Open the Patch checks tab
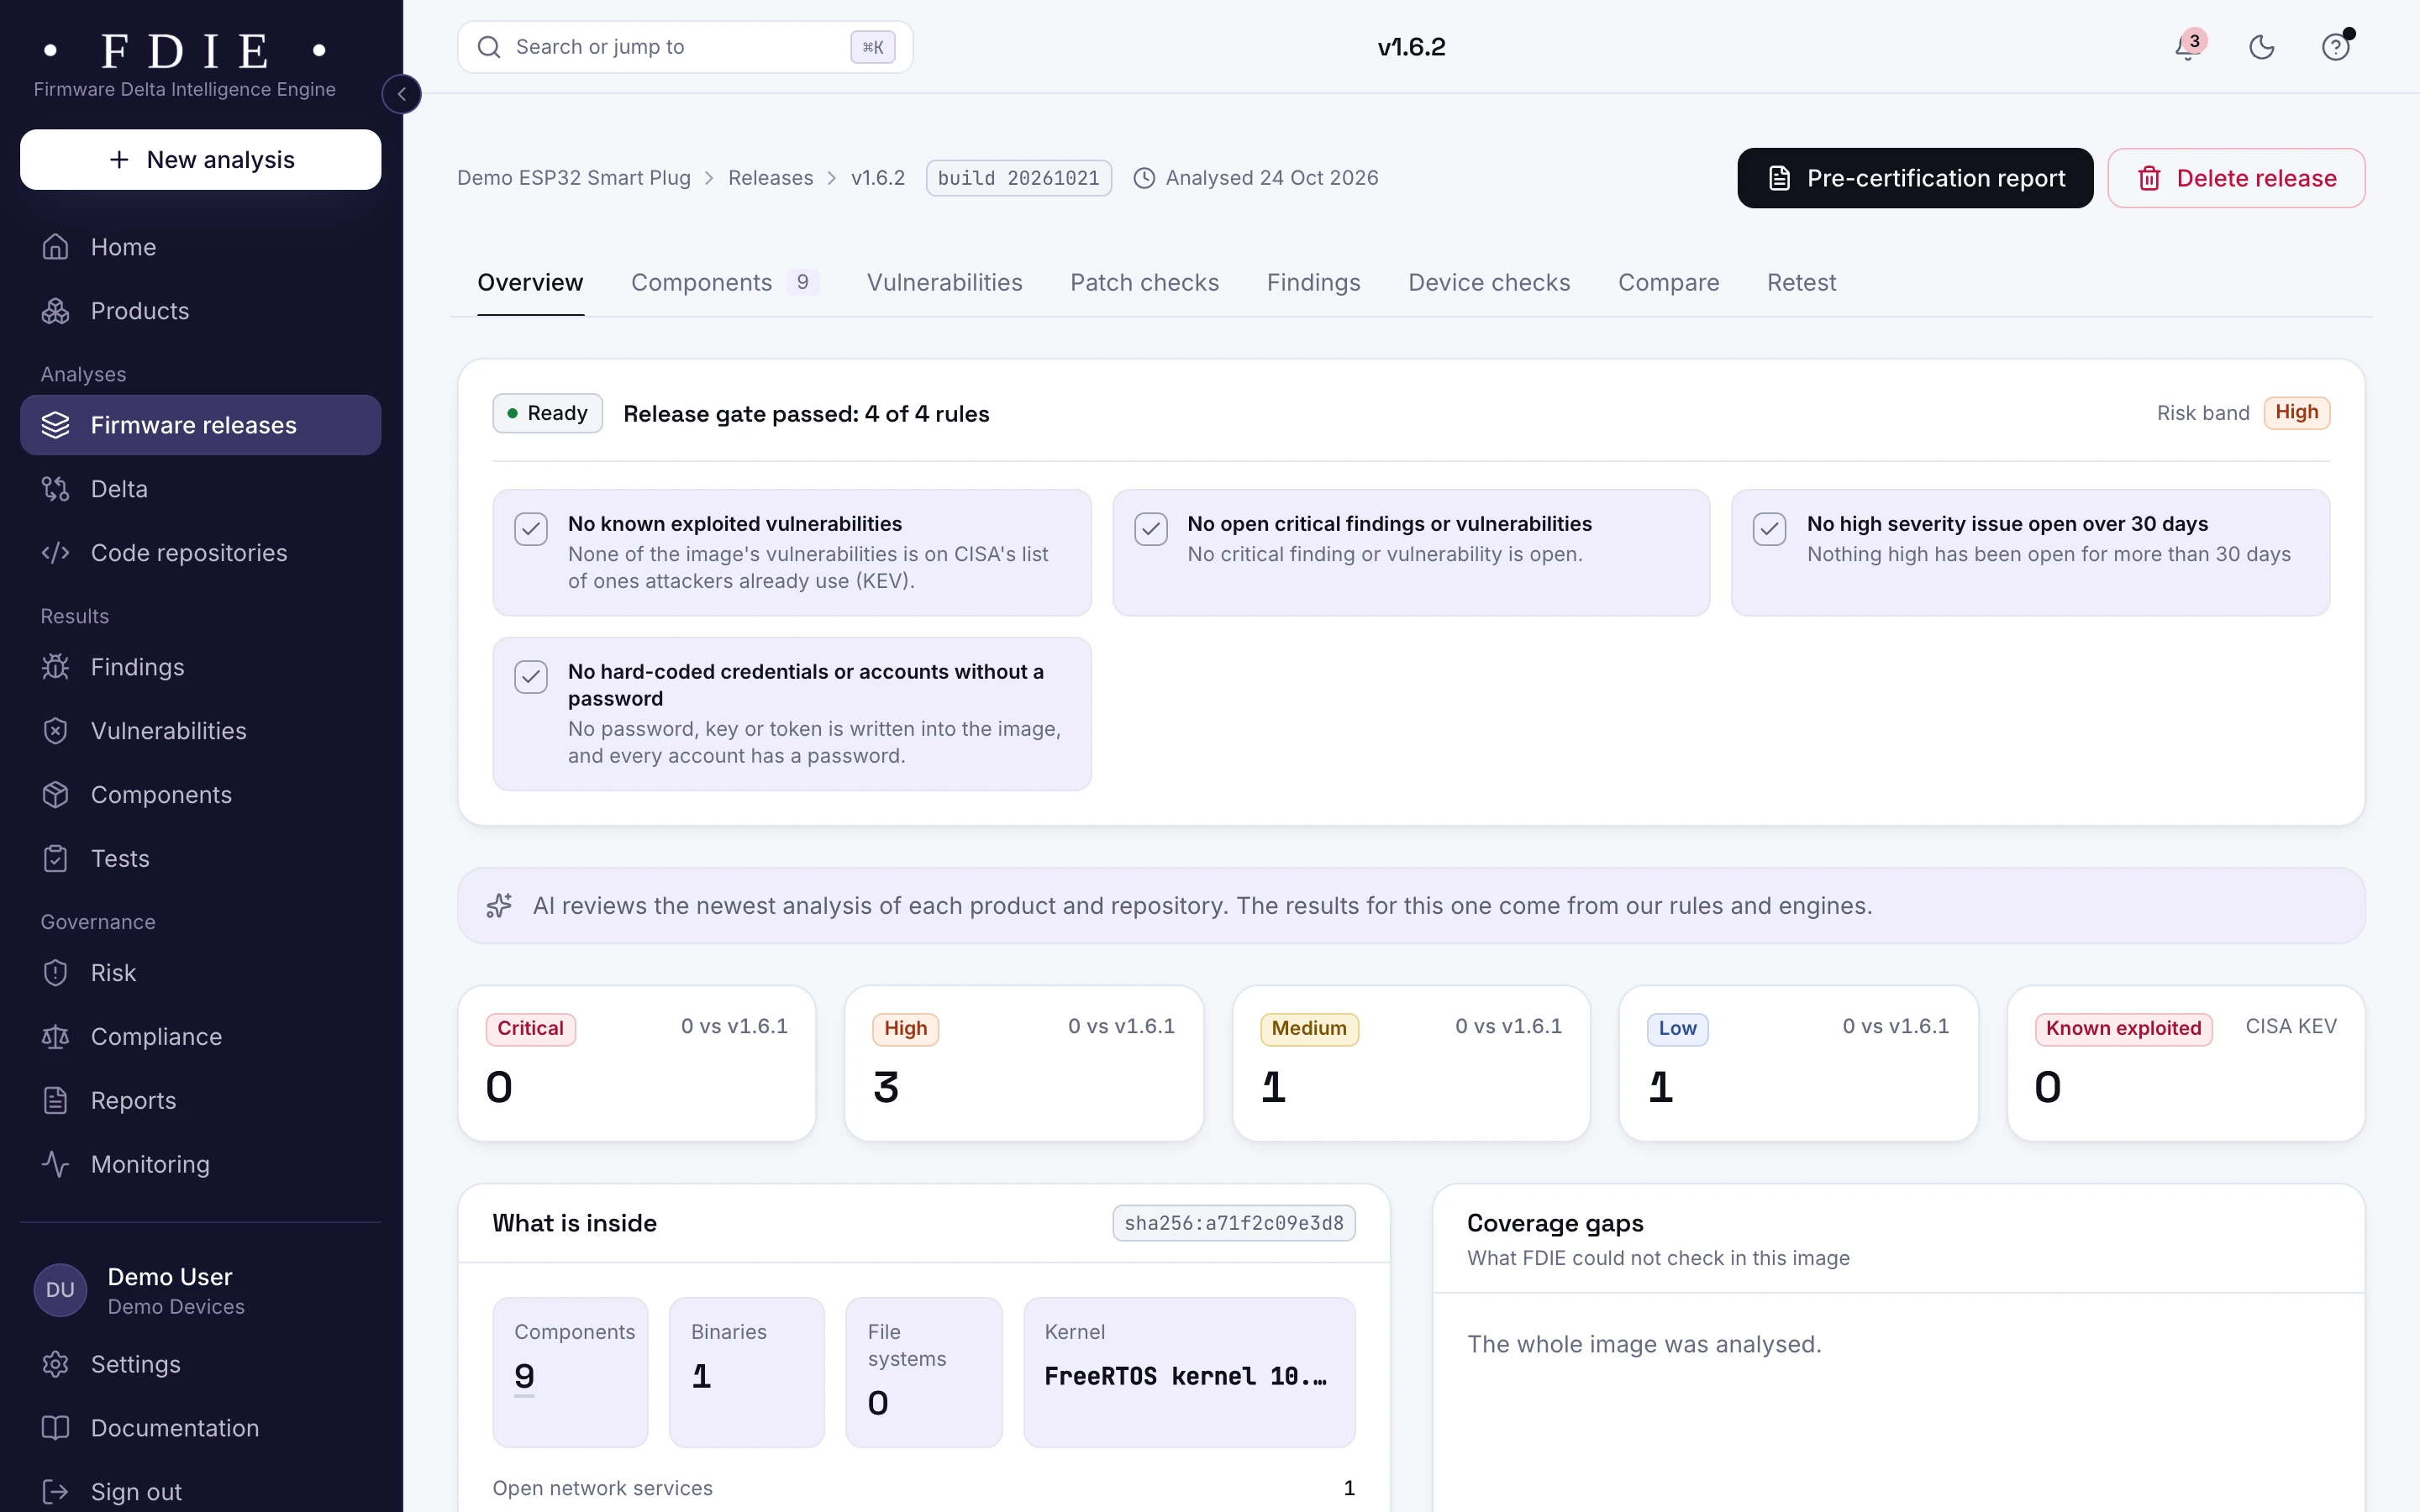2420x1512 pixels. [x=1144, y=283]
